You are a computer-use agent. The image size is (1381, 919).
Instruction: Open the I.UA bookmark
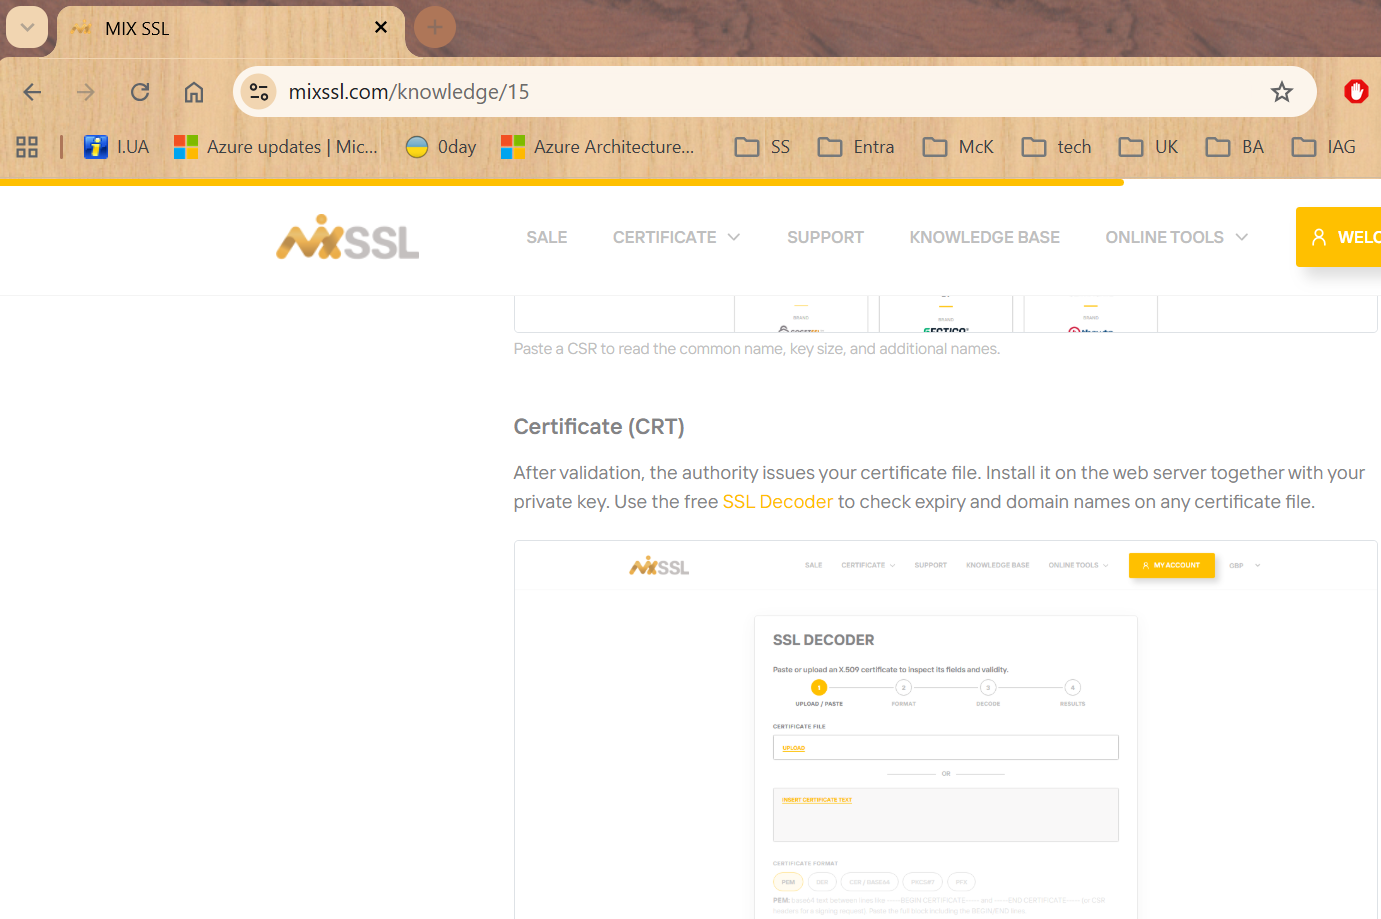[116, 147]
